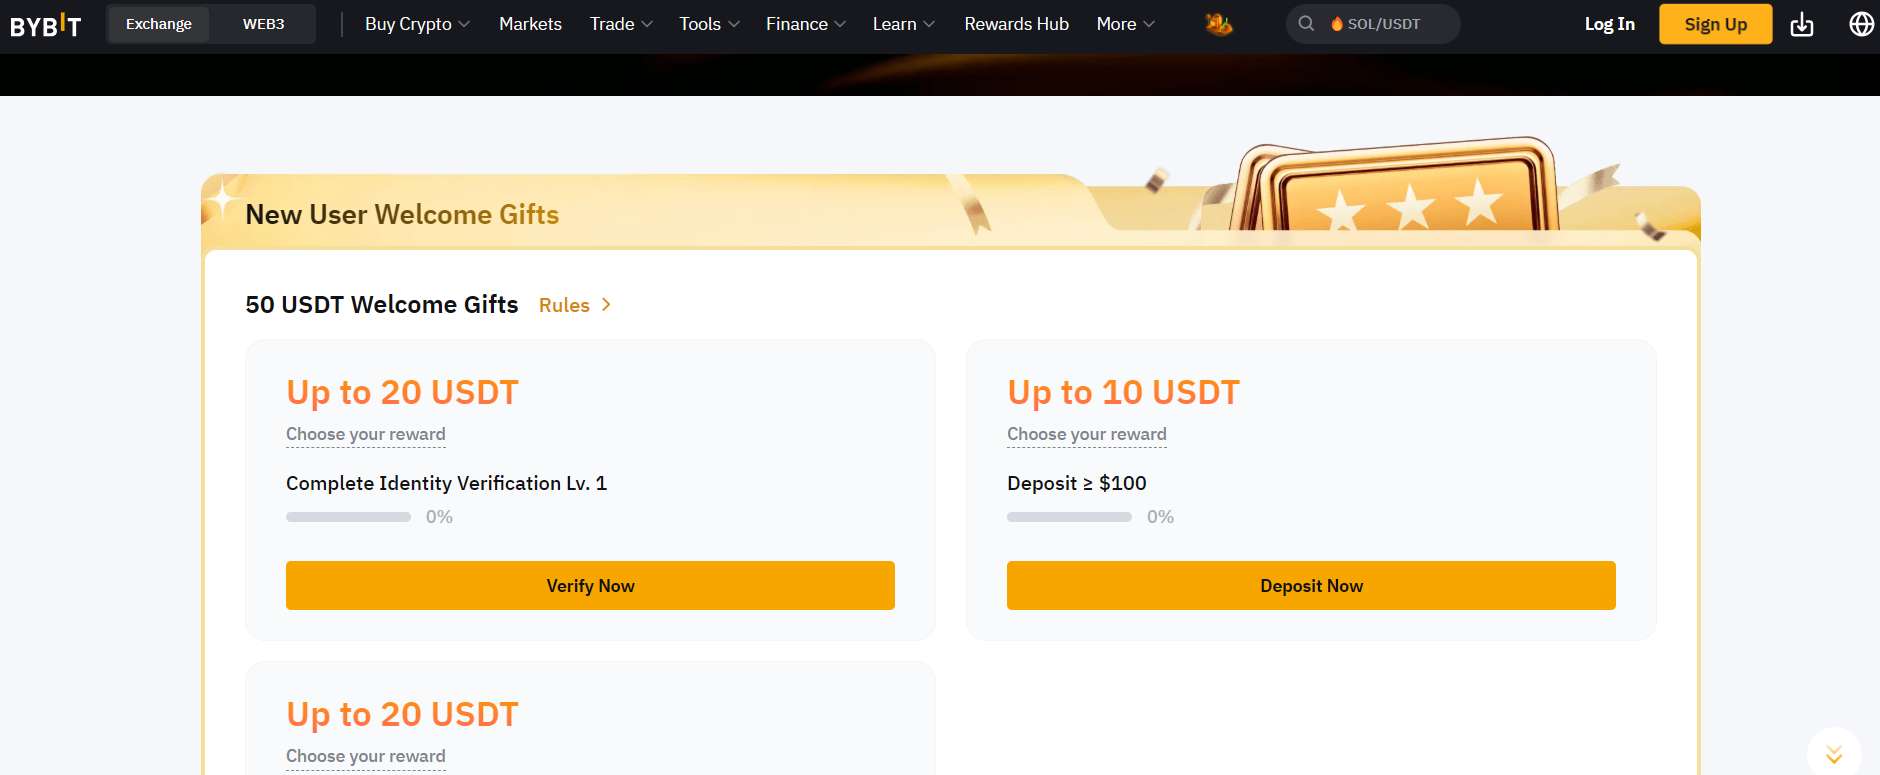Open the app download icon
The width and height of the screenshot is (1880, 775).
click(x=1802, y=24)
